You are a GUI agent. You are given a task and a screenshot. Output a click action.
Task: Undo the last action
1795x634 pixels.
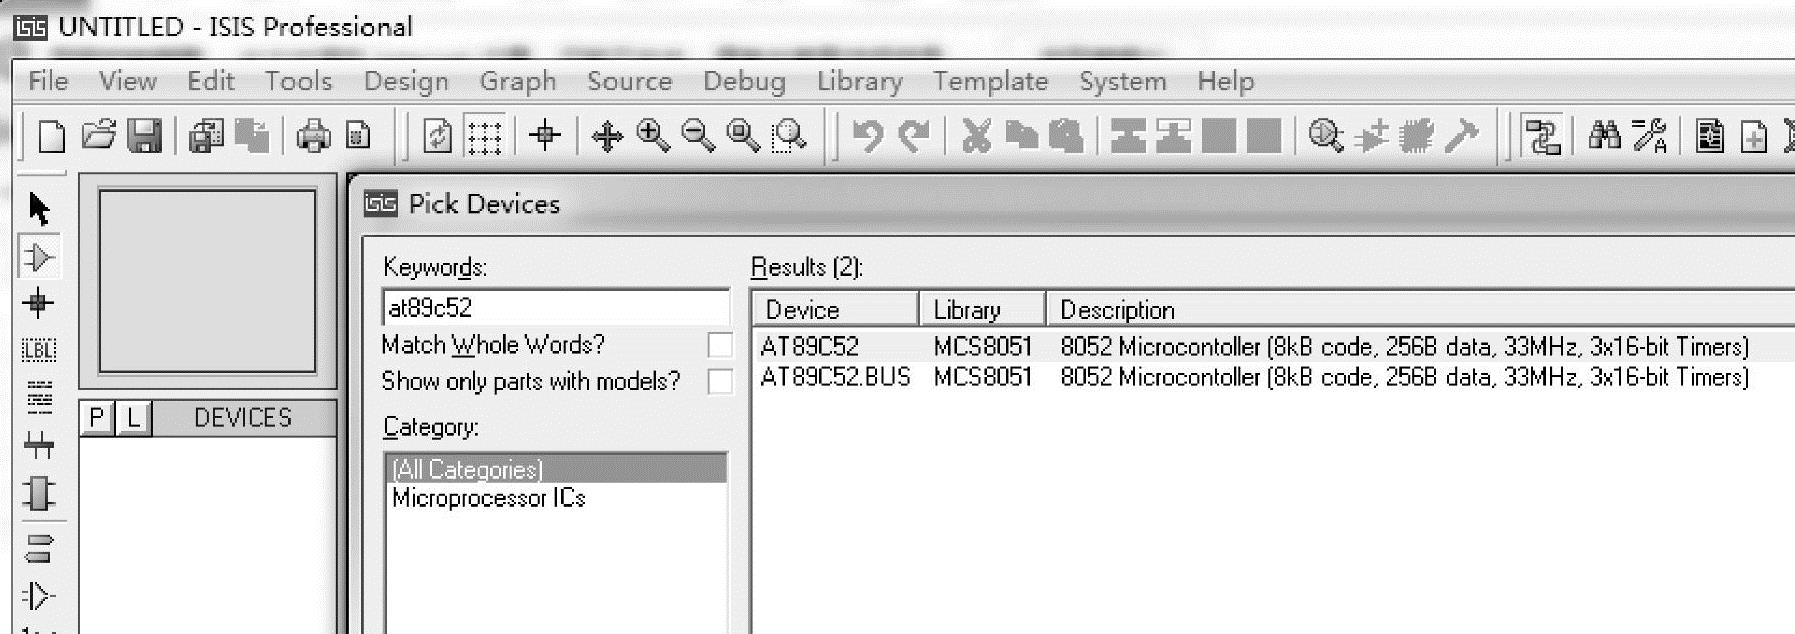tap(868, 135)
